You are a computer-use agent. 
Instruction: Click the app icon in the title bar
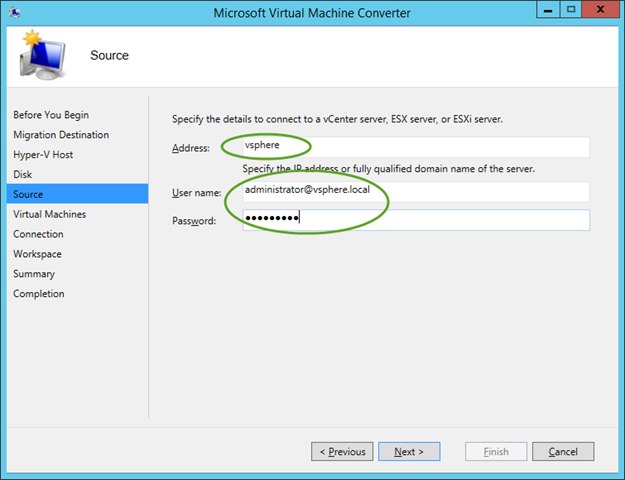pos(14,12)
